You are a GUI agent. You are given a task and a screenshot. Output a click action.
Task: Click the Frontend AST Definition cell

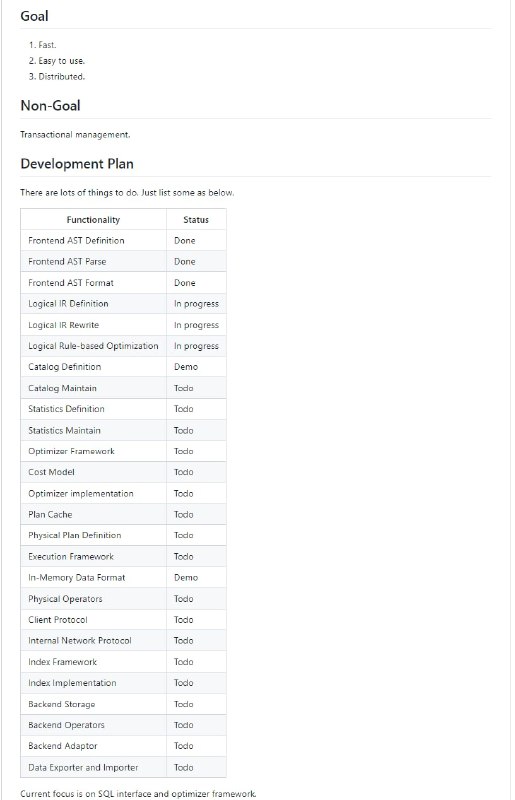(93, 240)
